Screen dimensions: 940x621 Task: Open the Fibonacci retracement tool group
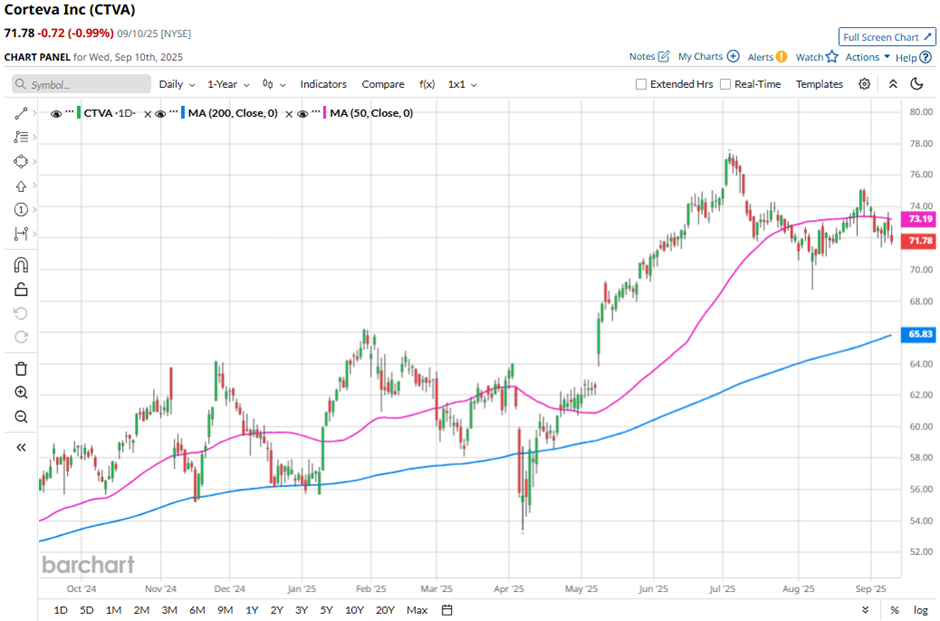click(x=20, y=137)
